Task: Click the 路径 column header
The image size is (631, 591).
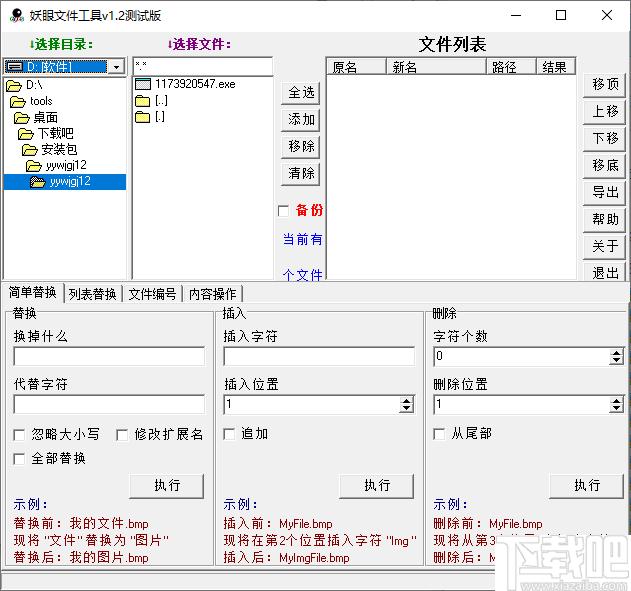Action: tap(511, 66)
